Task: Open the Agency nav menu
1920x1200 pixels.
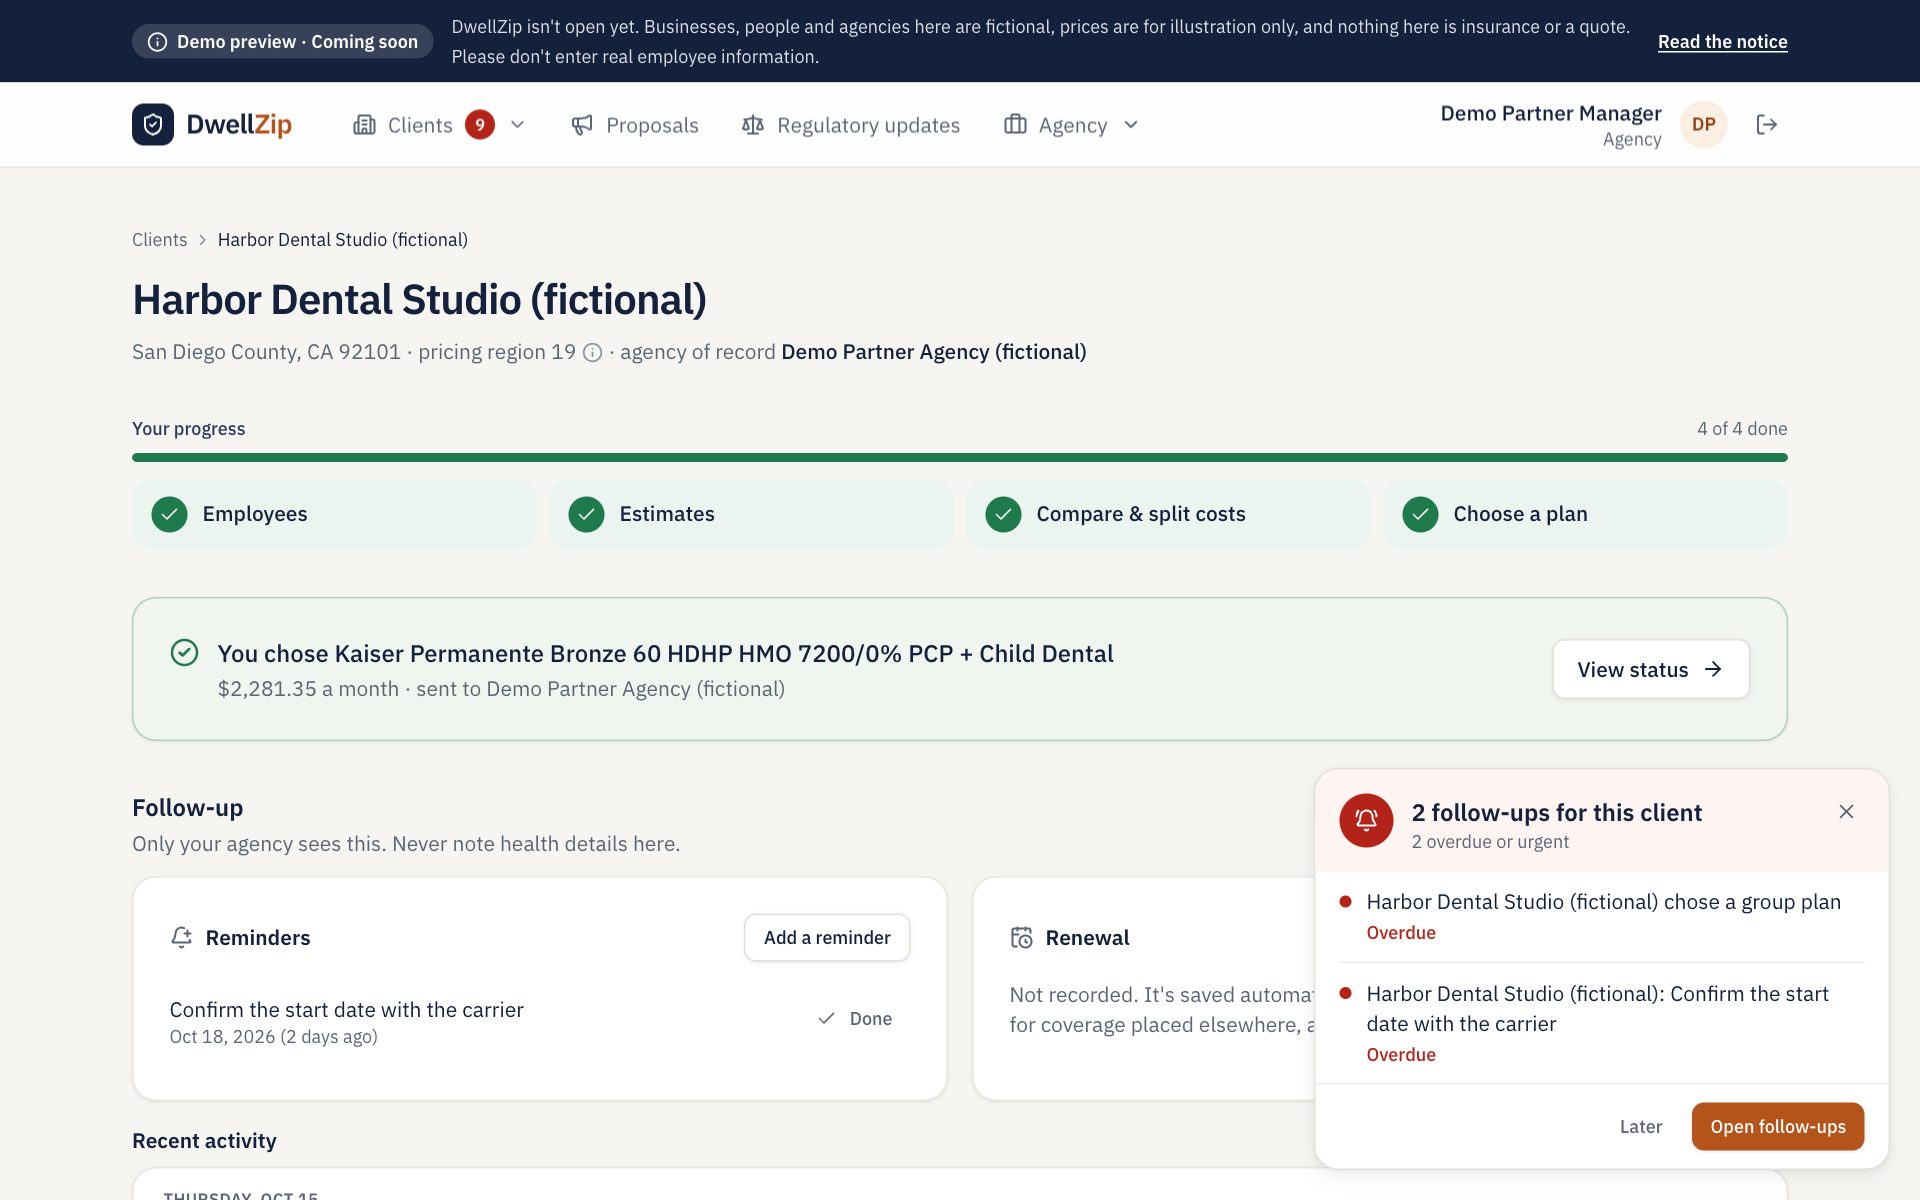Action: [x=1072, y=125]
